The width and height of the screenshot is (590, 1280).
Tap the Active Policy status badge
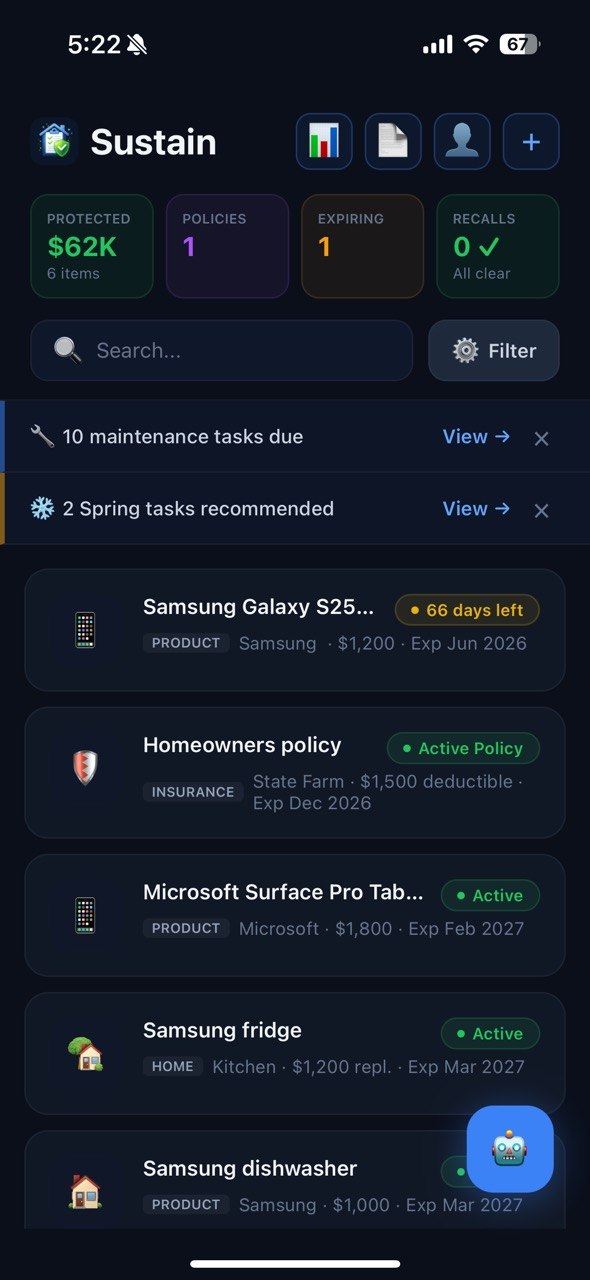coord(463,748)
